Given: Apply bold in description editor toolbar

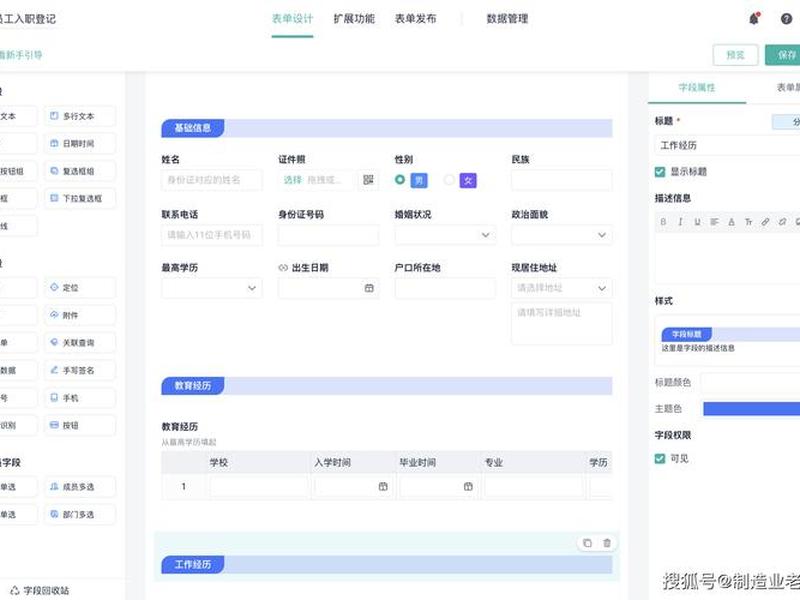Looking at the screenshot, I should pos(663,222).
